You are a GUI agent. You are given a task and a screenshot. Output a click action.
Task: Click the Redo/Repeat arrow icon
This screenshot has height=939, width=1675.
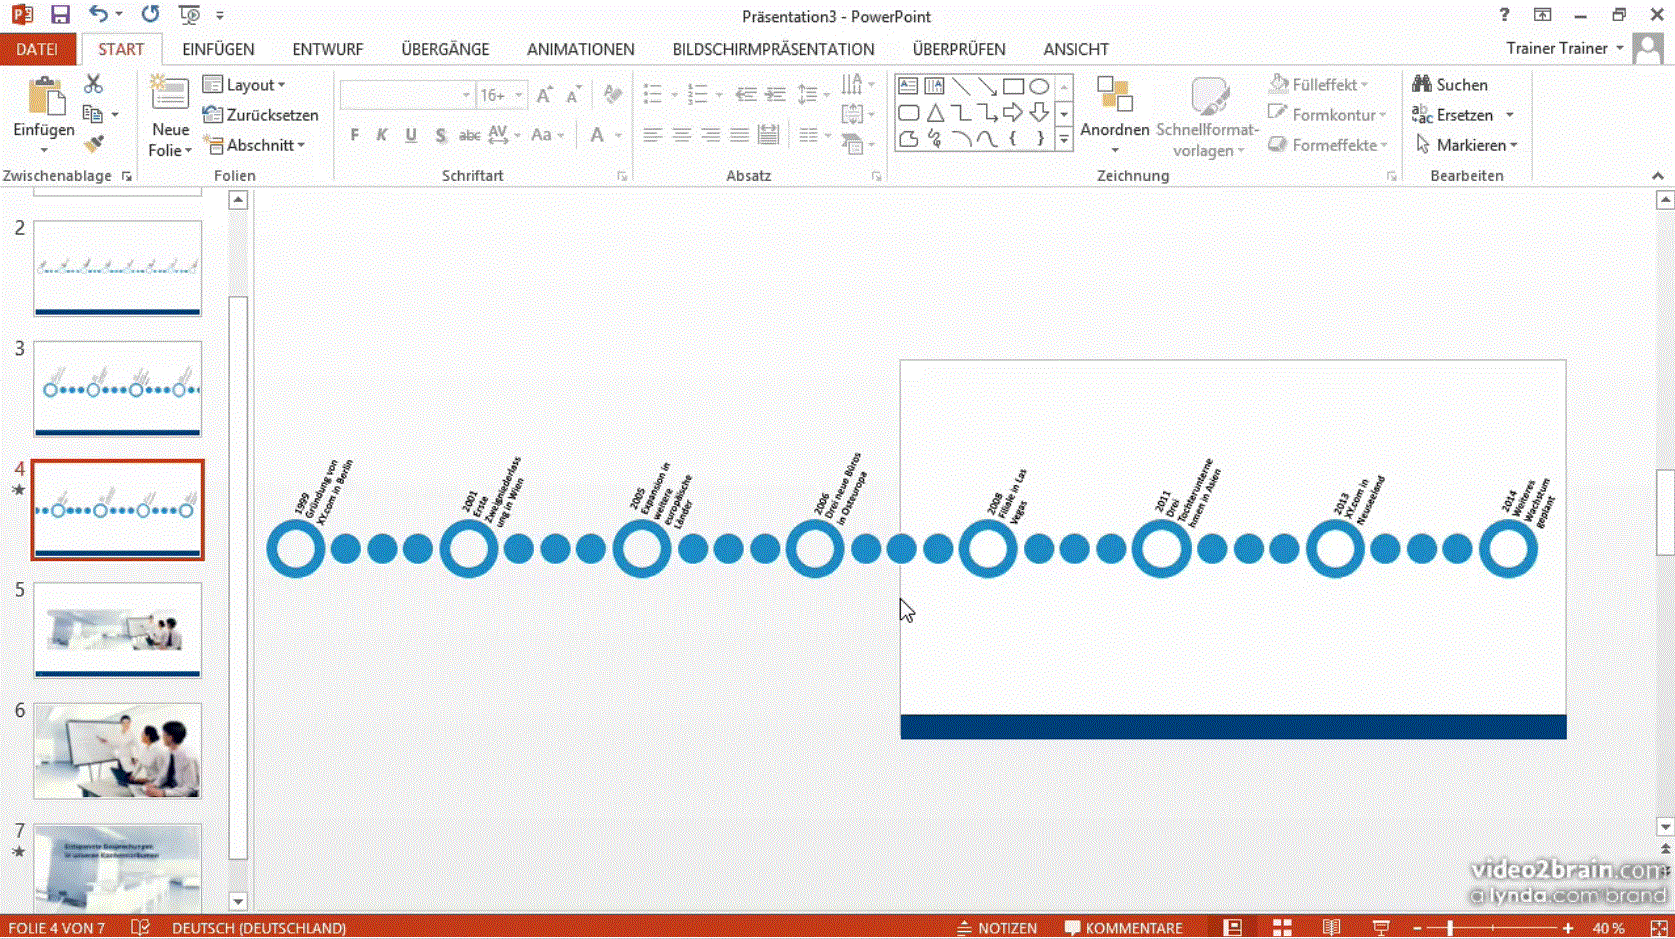click(x=150, y=15)
